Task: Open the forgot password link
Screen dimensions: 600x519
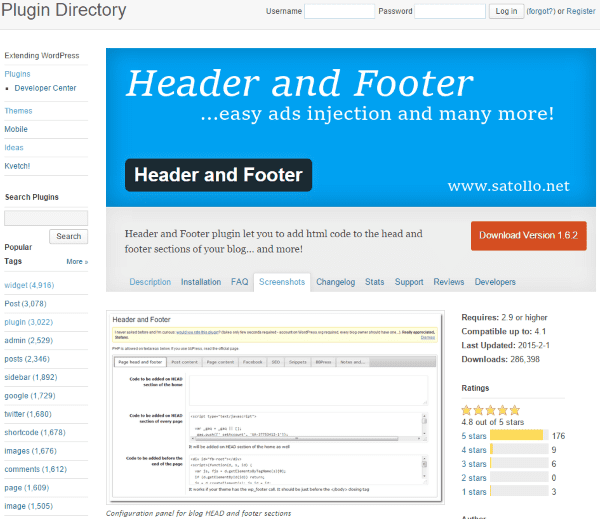Action: (x=541, y=11)
